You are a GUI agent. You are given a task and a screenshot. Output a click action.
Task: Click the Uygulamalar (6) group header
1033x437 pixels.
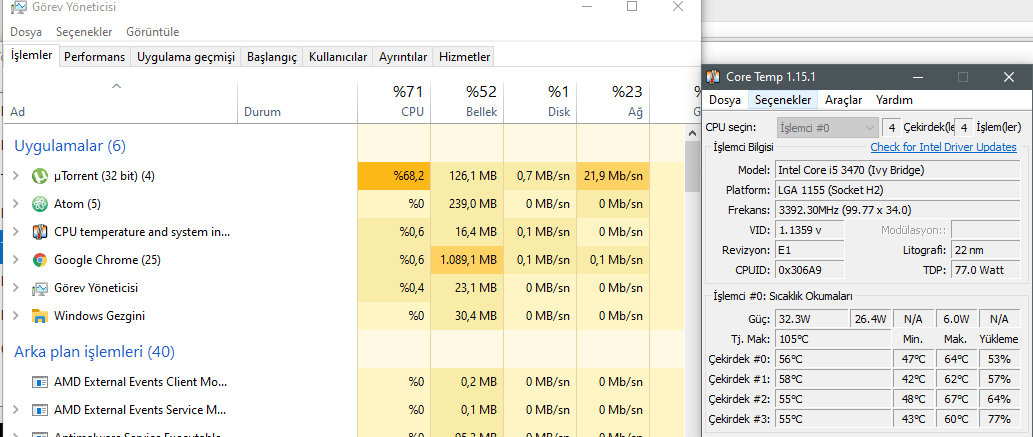pyautogui.click(x=70, y=146)
